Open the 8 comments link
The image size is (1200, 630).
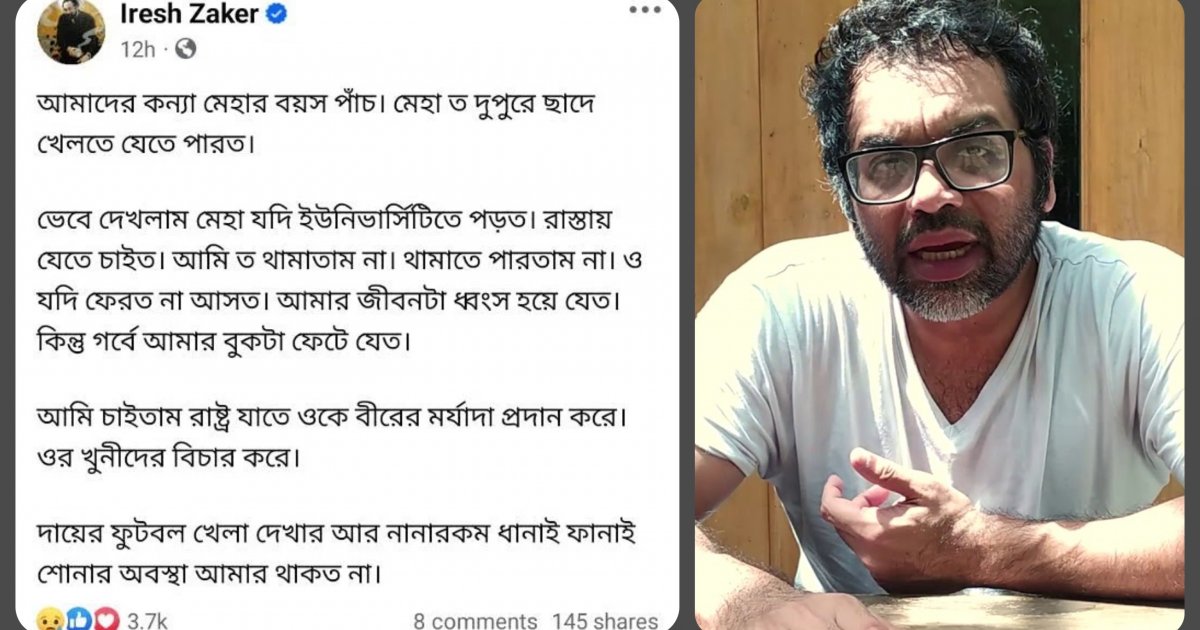click(x=475, y=620)
